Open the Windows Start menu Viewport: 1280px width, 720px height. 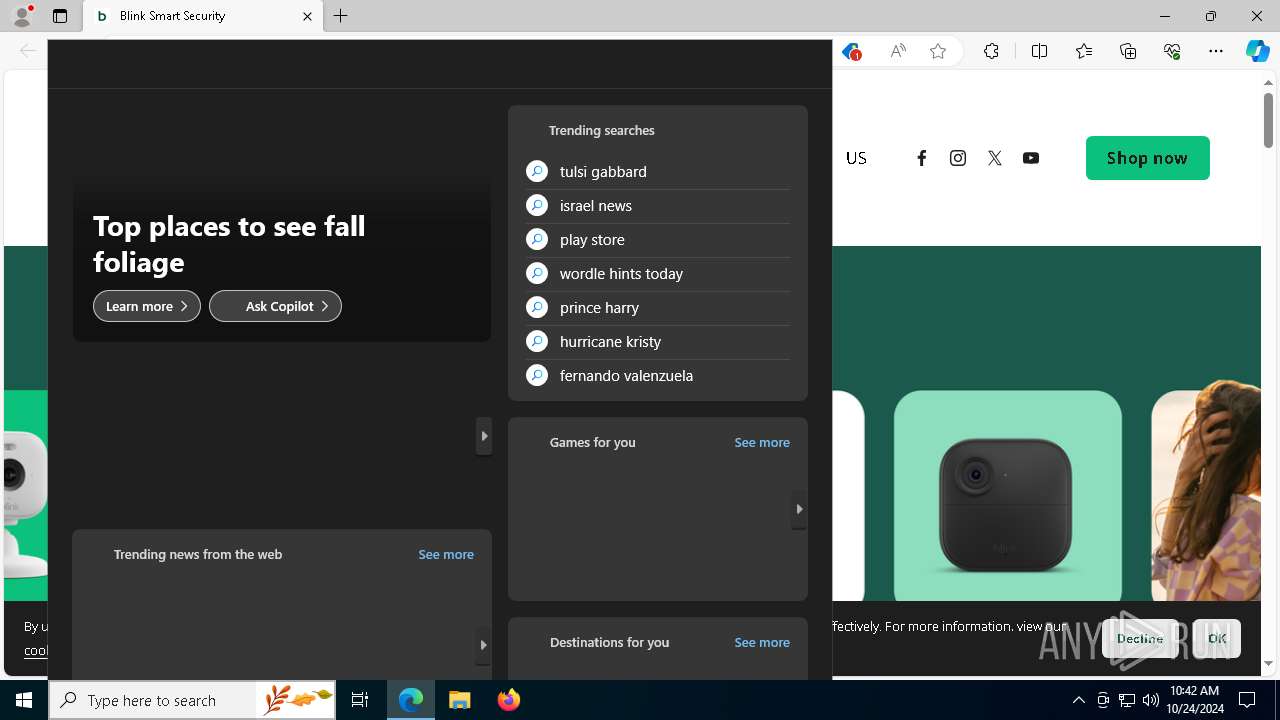[24, 700]
